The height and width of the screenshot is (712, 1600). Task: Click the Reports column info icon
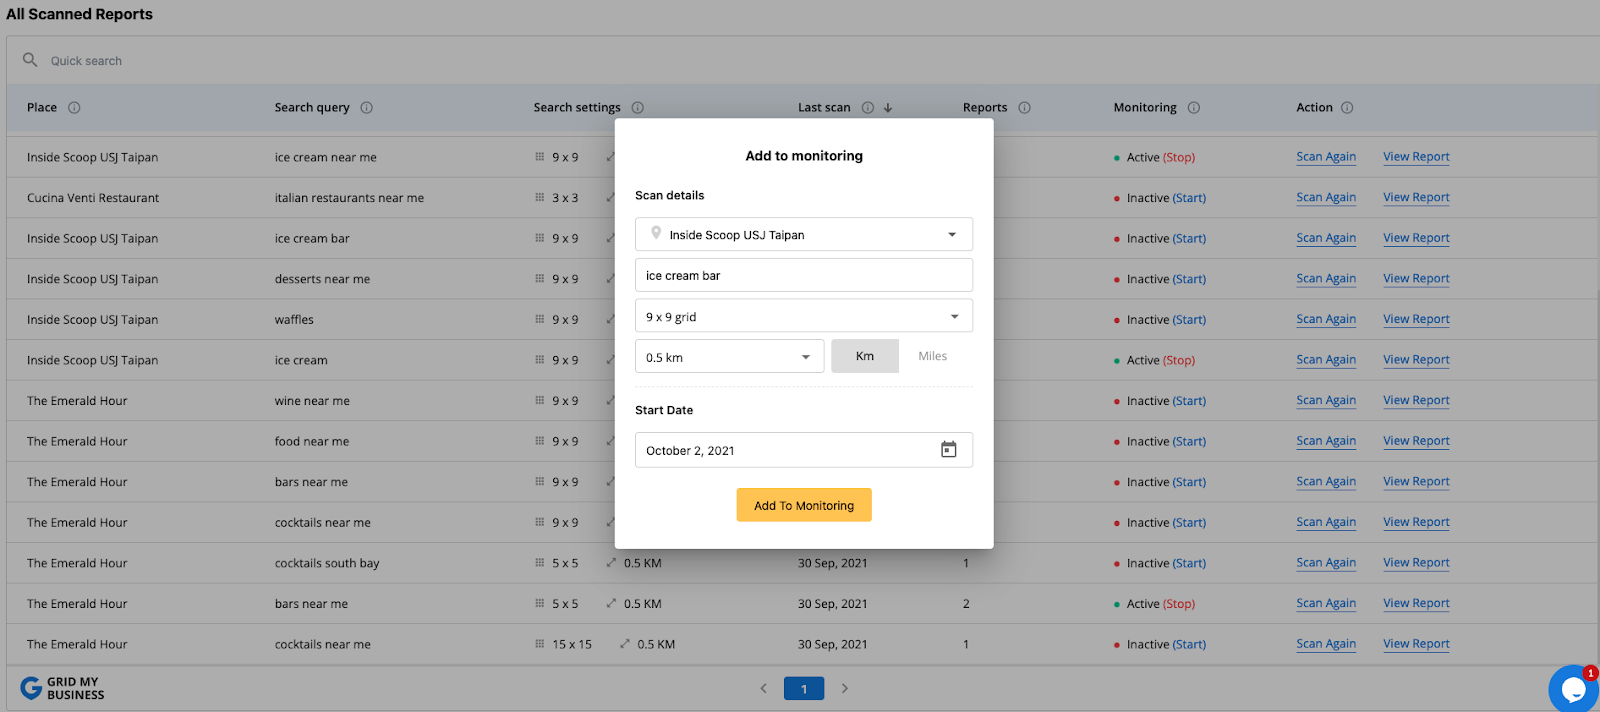point(1025,108)
